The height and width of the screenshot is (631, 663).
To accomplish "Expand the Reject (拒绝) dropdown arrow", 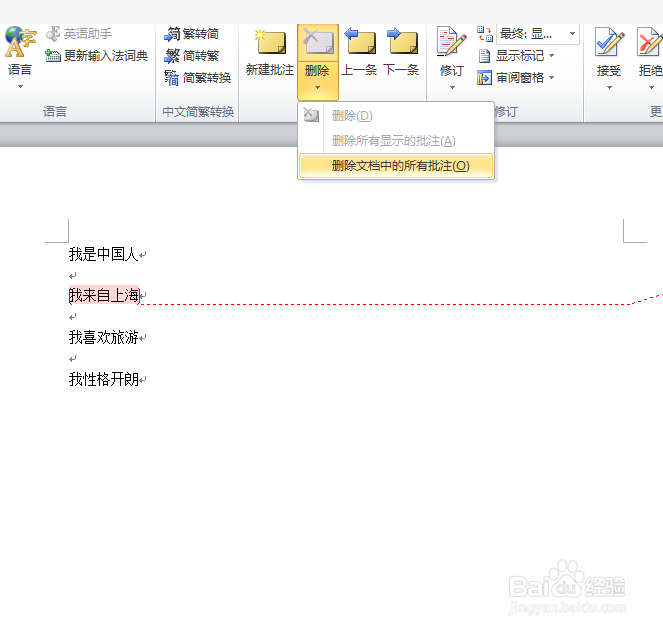I will [651, 88].
